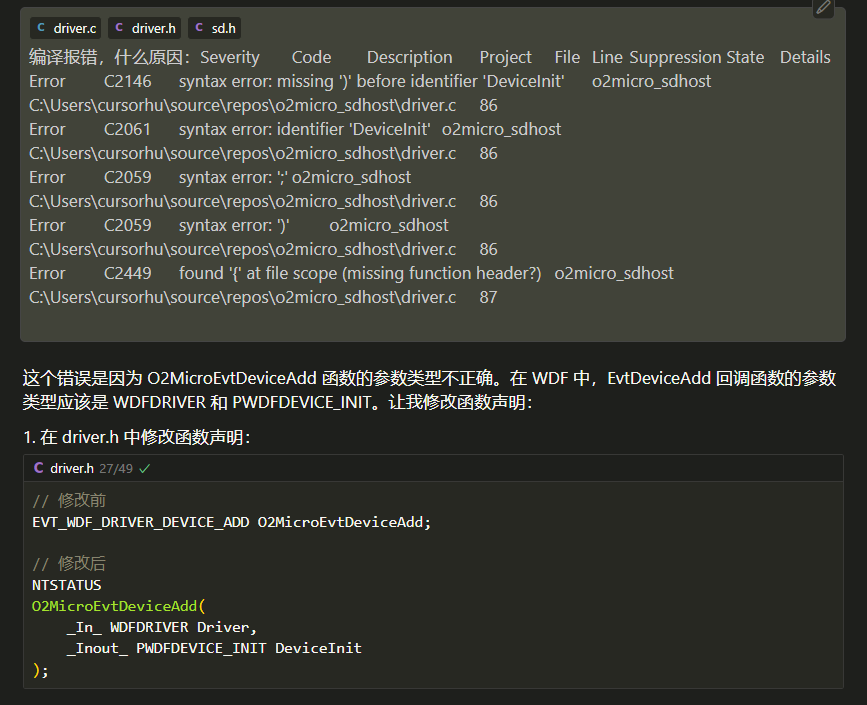Screen dimensions: 867x705
Task: Click the C icon beside driver.h chip
Action: click(x=119, y=28)
